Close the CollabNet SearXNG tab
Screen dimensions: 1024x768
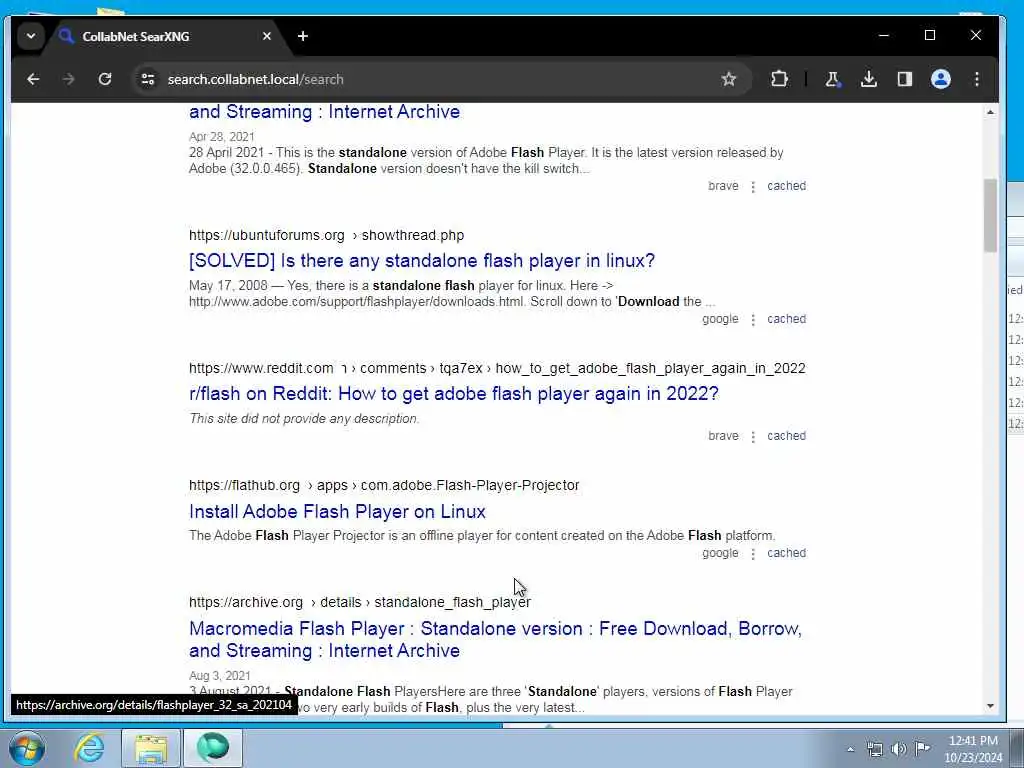266,37
